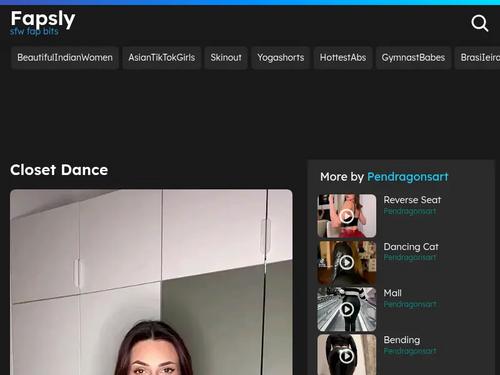Click Pendragonsart author under Mall
The height and width of the screenshot is (375, 500).
[410, 304]
